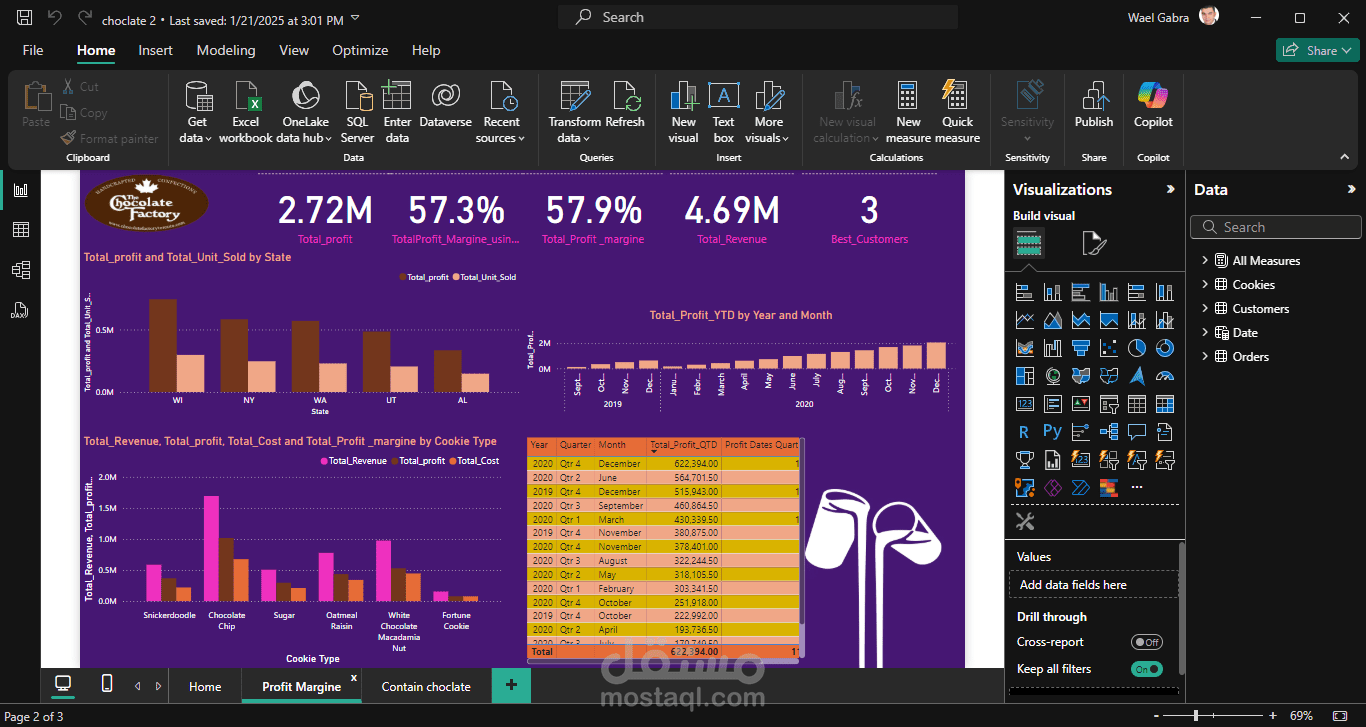Switch to the Modeling ribbon tab
This screenshot has width=1366, height=727.
tap(226, 50)
